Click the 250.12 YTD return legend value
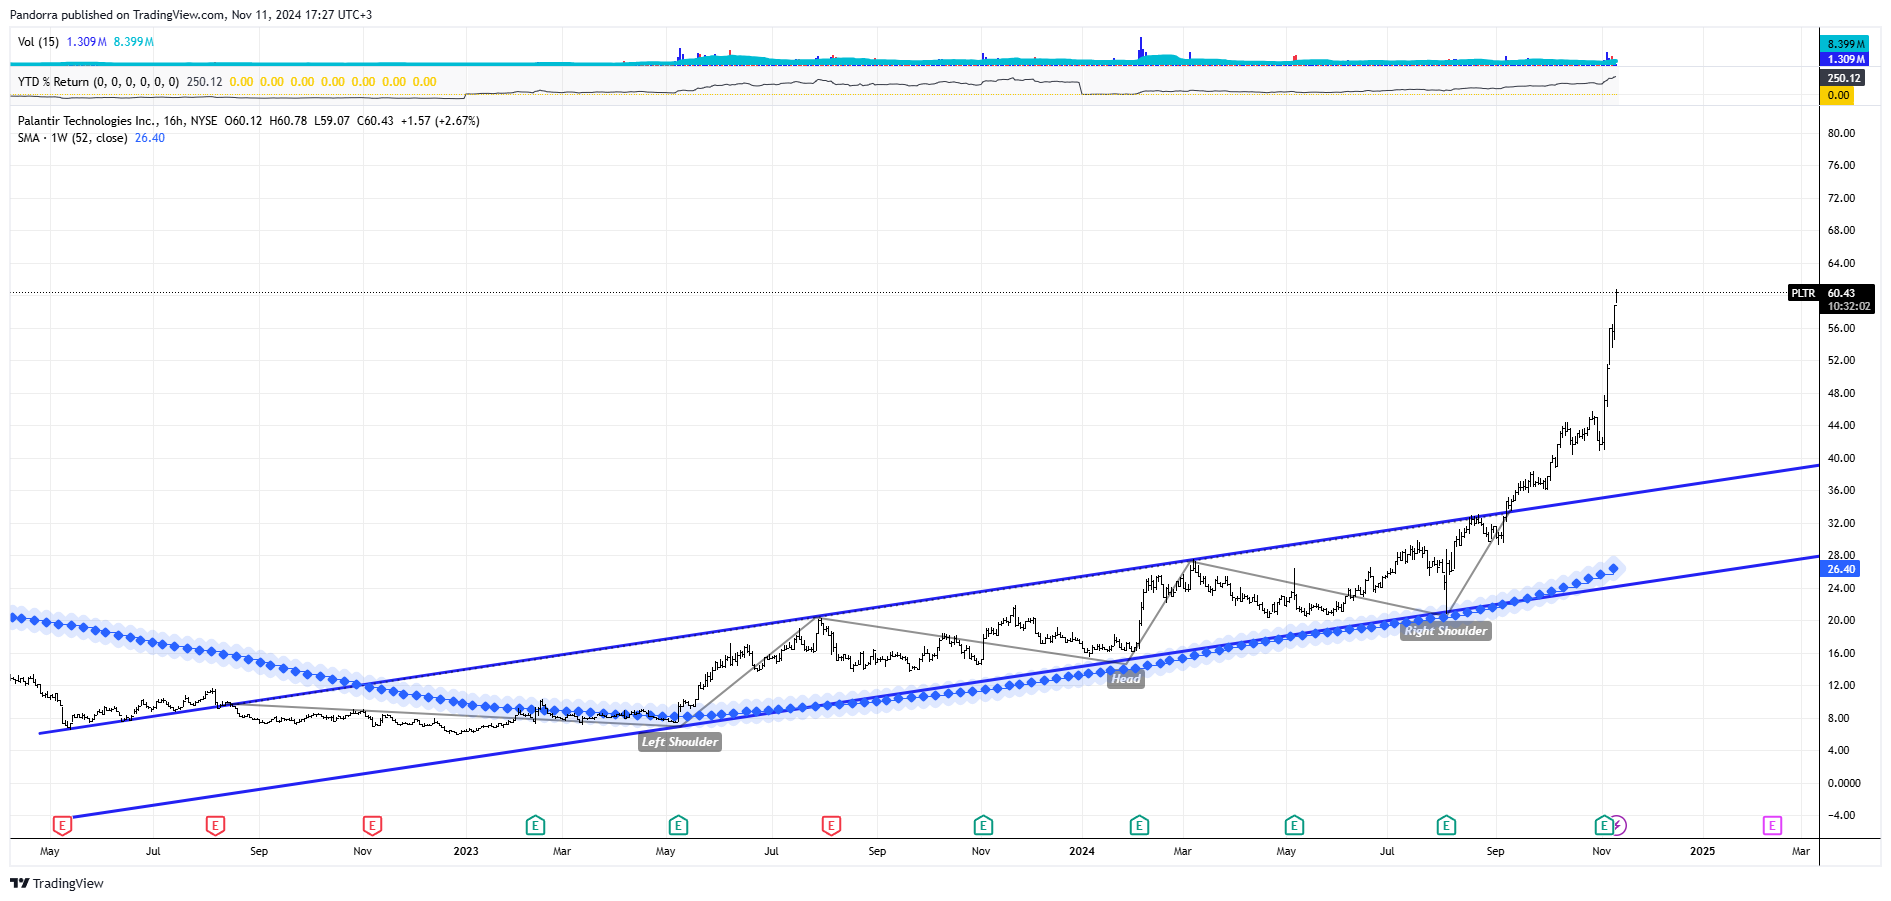The image size is (1891, 901). click(x=204, y=82)
